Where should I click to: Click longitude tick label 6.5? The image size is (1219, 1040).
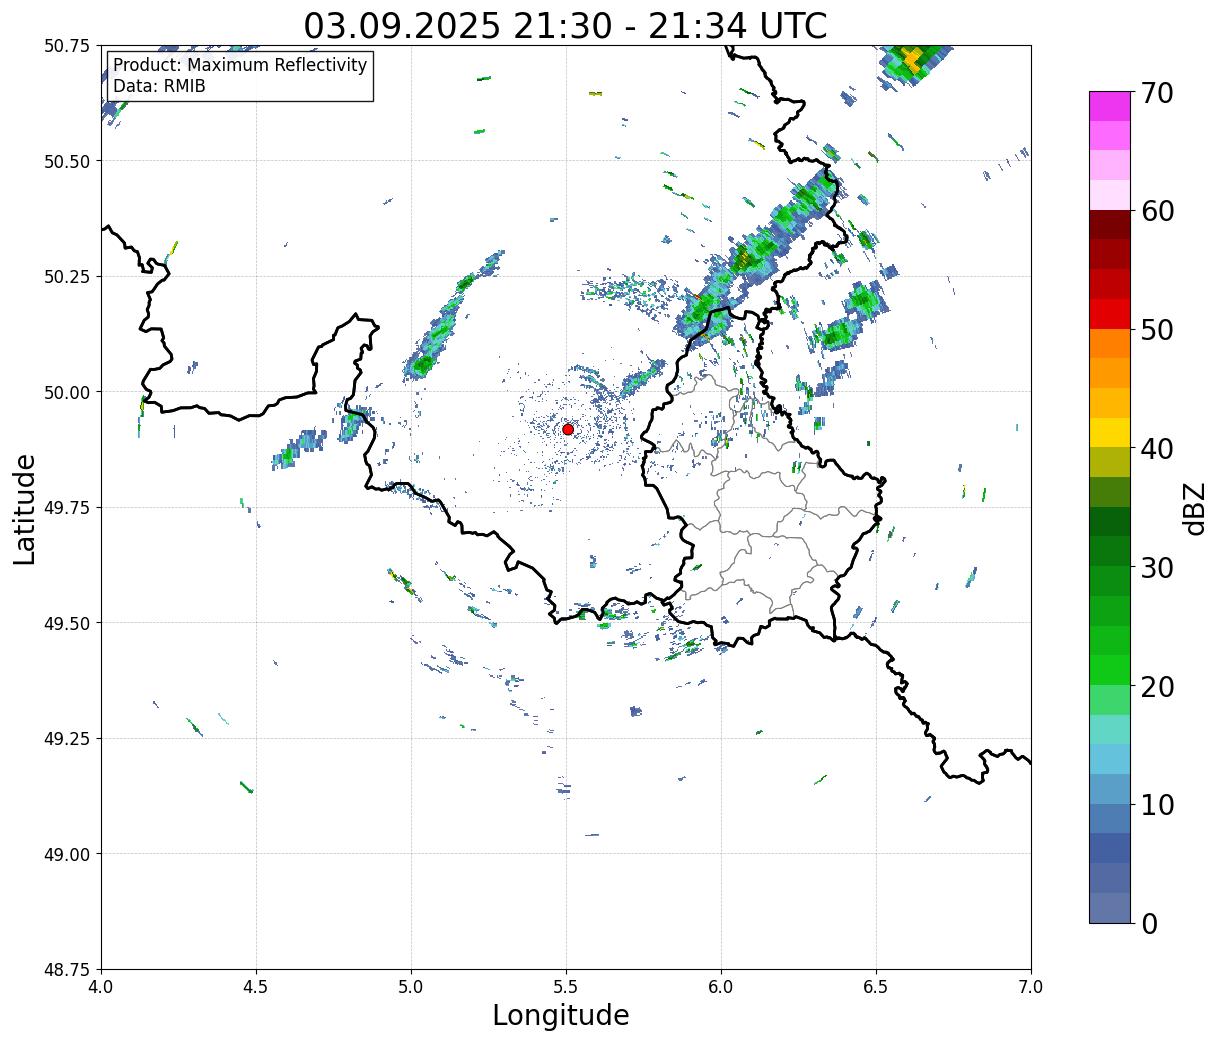876,987
